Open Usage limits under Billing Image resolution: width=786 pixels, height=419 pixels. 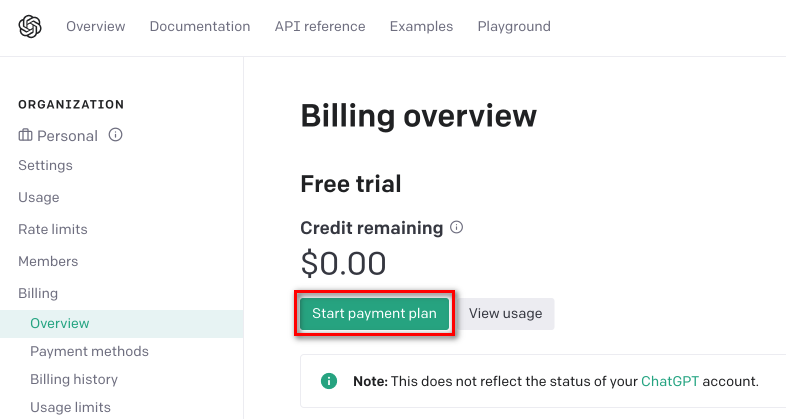[70, 407]
